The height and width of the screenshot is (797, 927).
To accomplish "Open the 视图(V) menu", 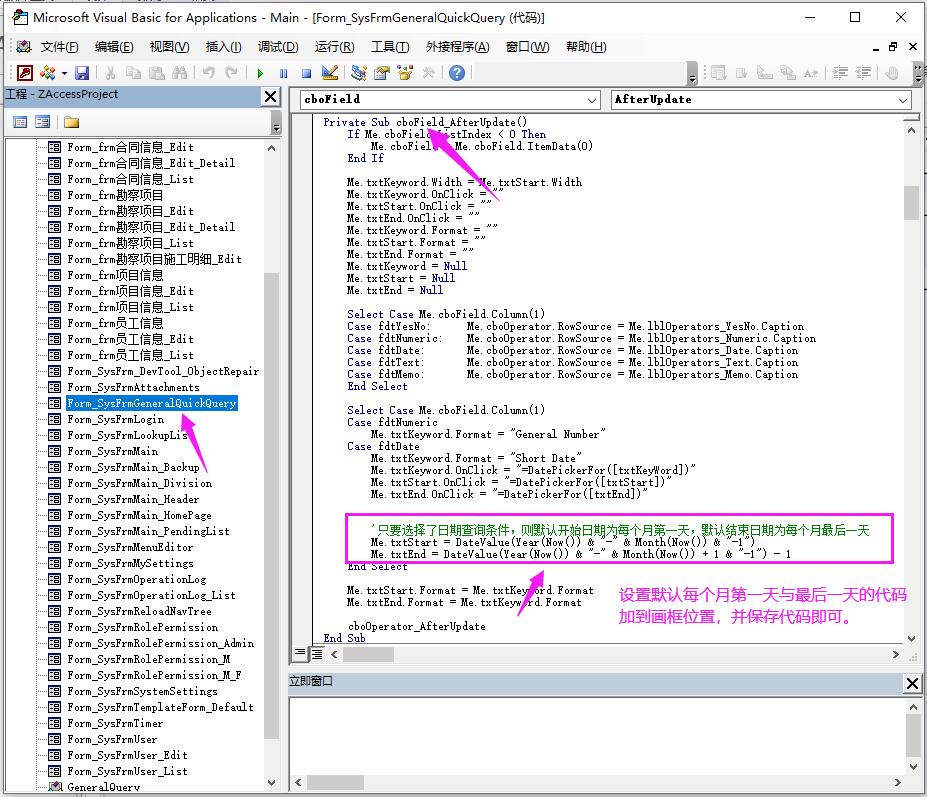I will pos(170,47).
